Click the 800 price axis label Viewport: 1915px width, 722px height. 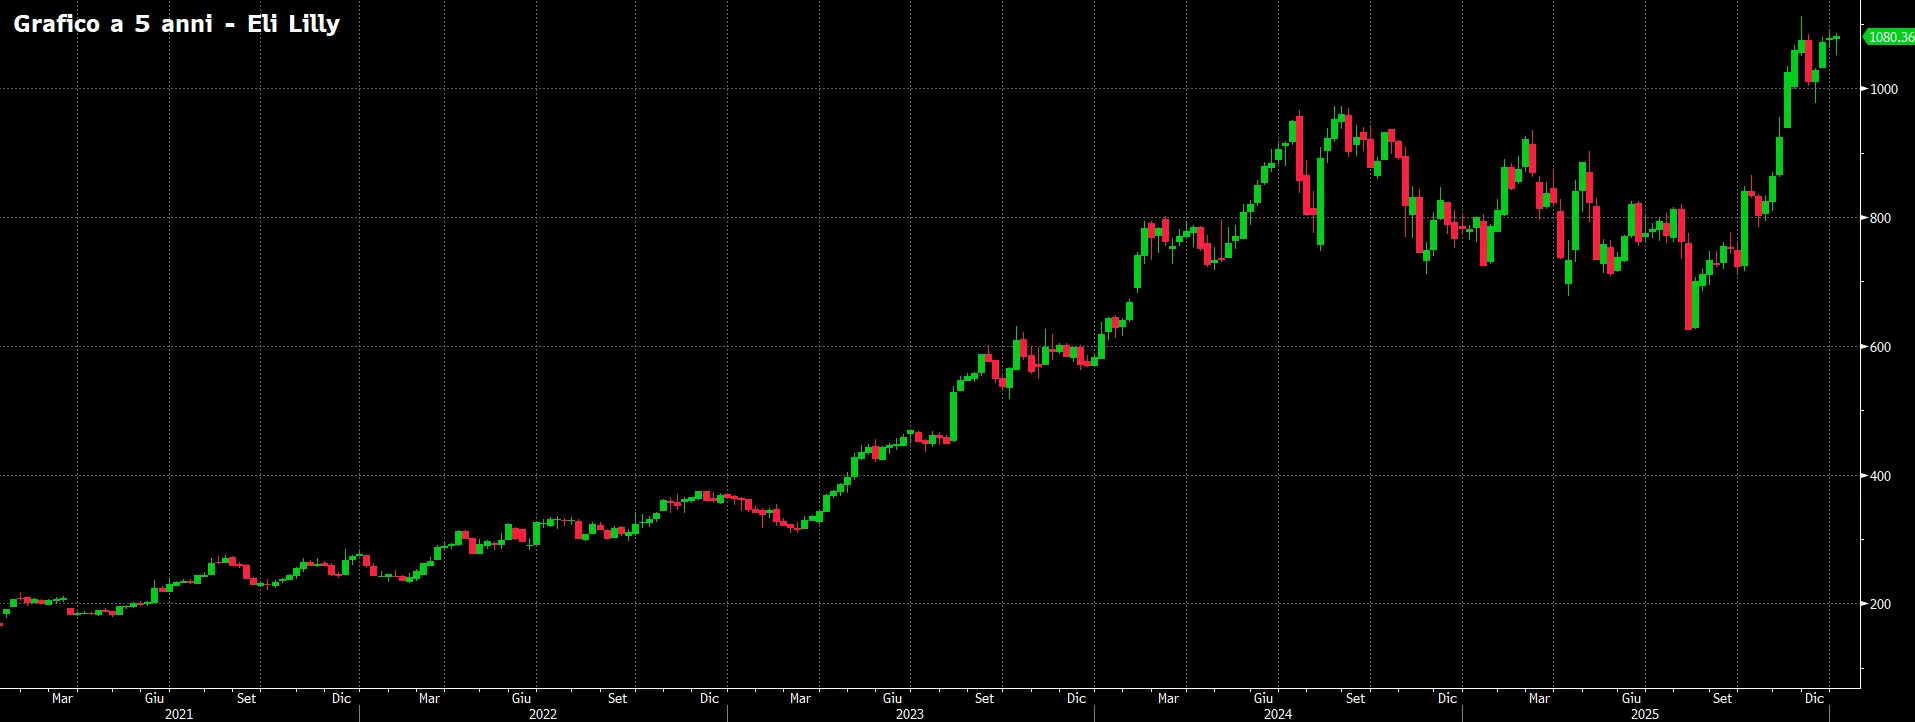point(1880,218)
